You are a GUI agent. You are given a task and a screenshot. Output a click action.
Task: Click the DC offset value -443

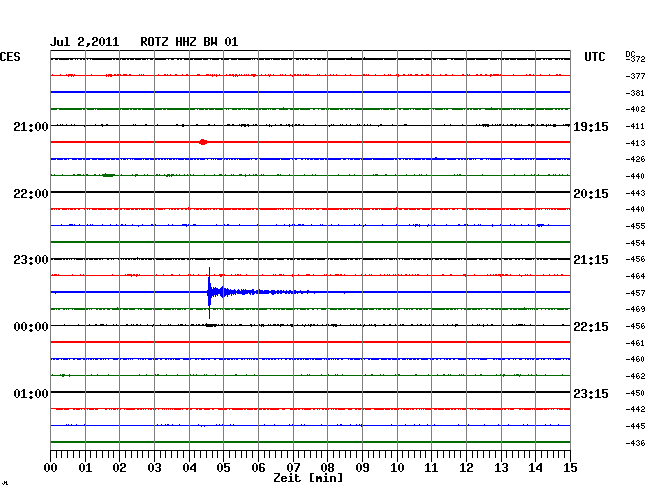tap(635, 193)
